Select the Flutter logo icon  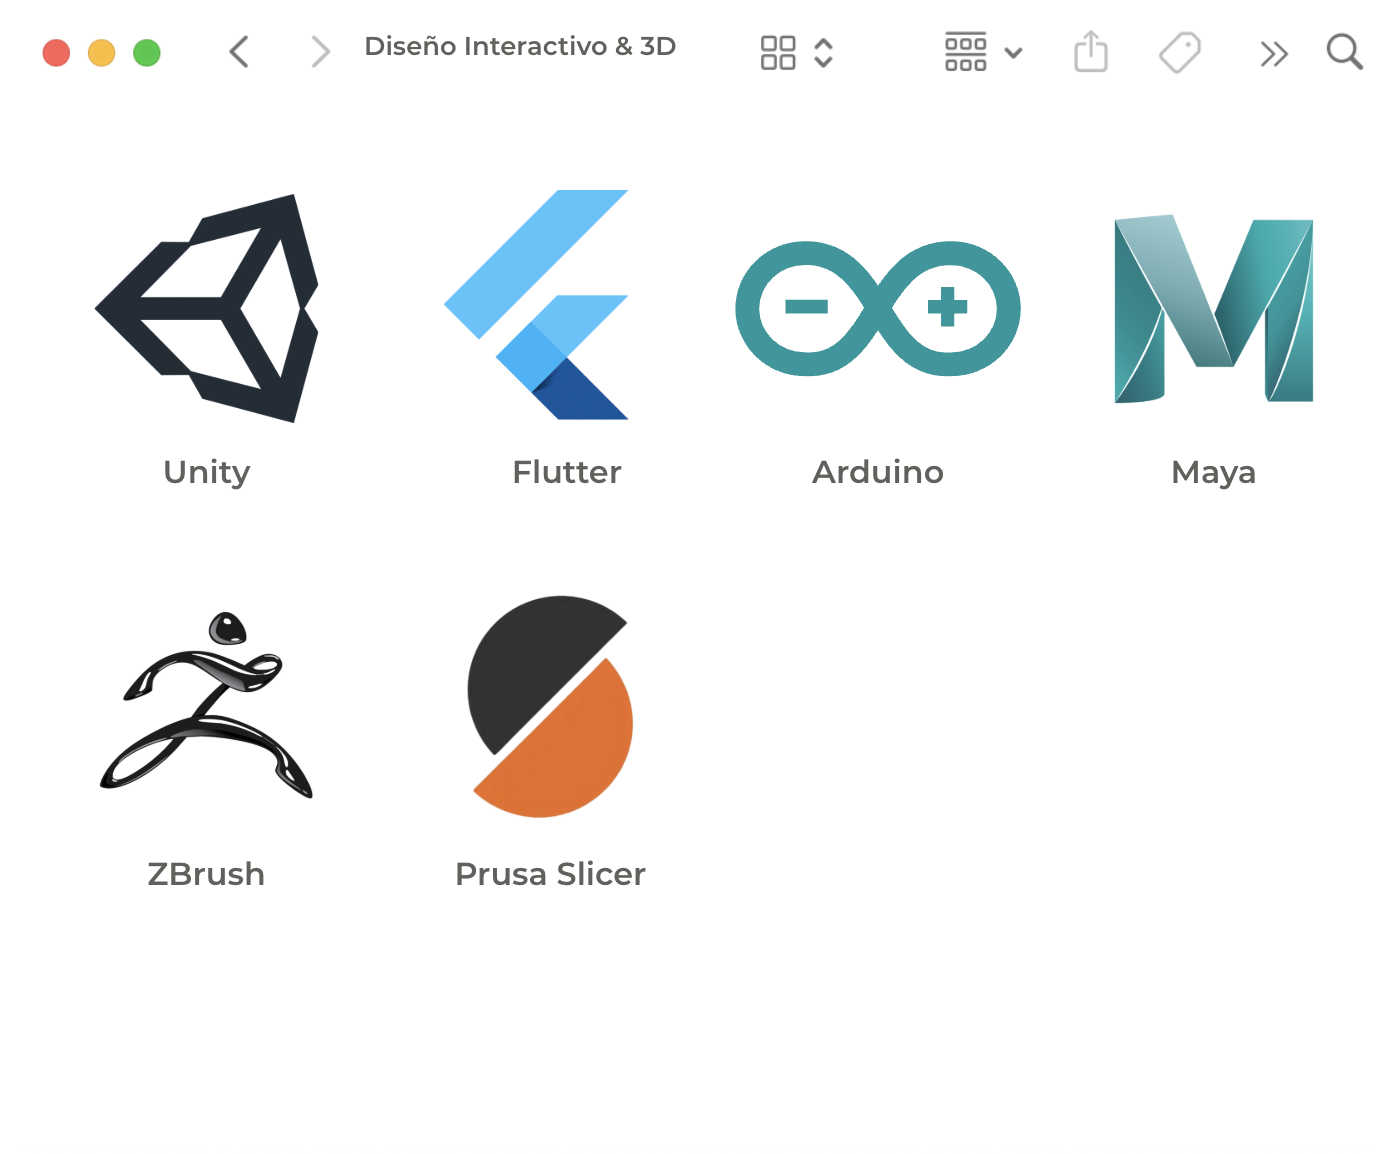[538, 305]
